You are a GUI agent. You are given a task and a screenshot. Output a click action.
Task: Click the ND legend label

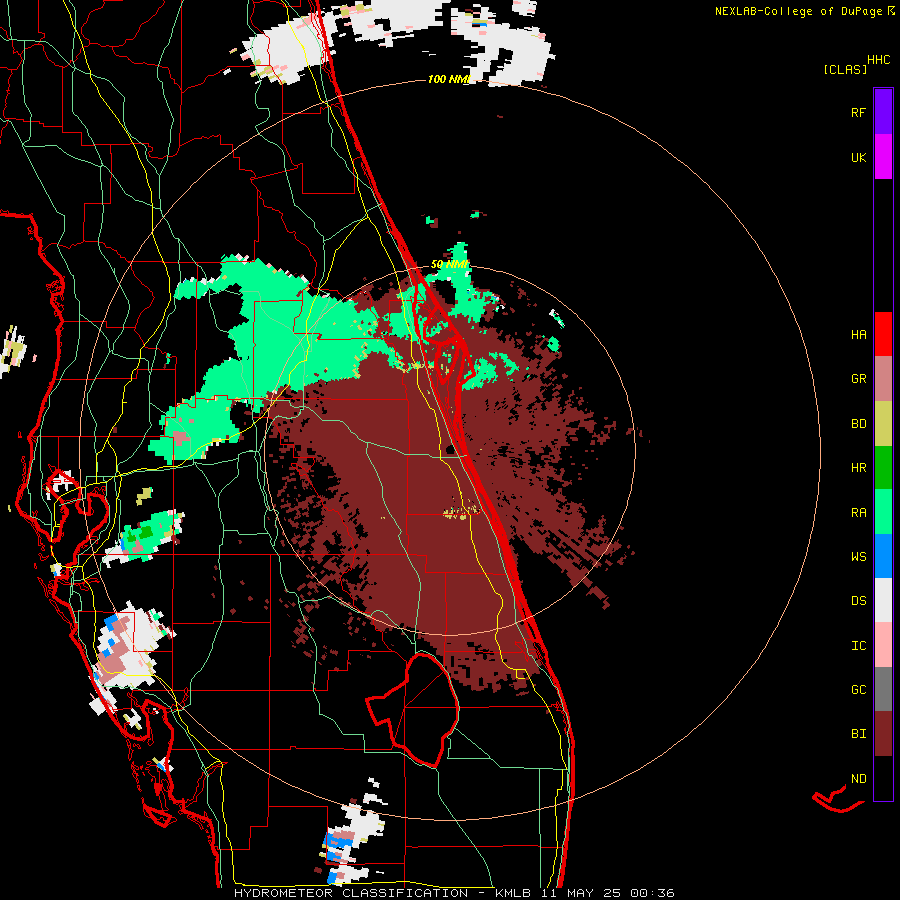[x=858, y=778]
